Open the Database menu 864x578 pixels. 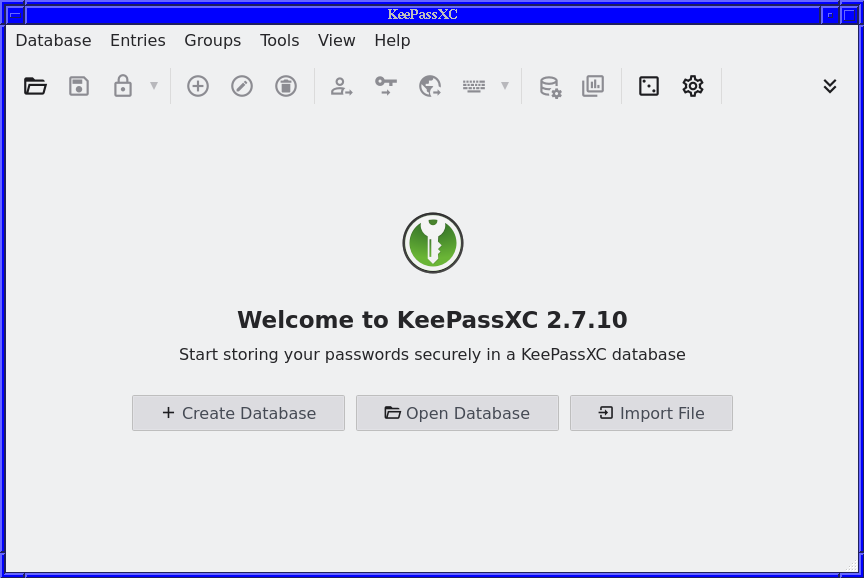click(x=53, y=40)
